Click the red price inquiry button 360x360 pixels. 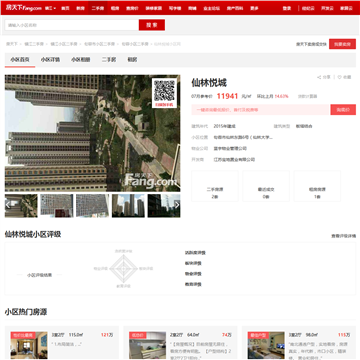point(343,110)
